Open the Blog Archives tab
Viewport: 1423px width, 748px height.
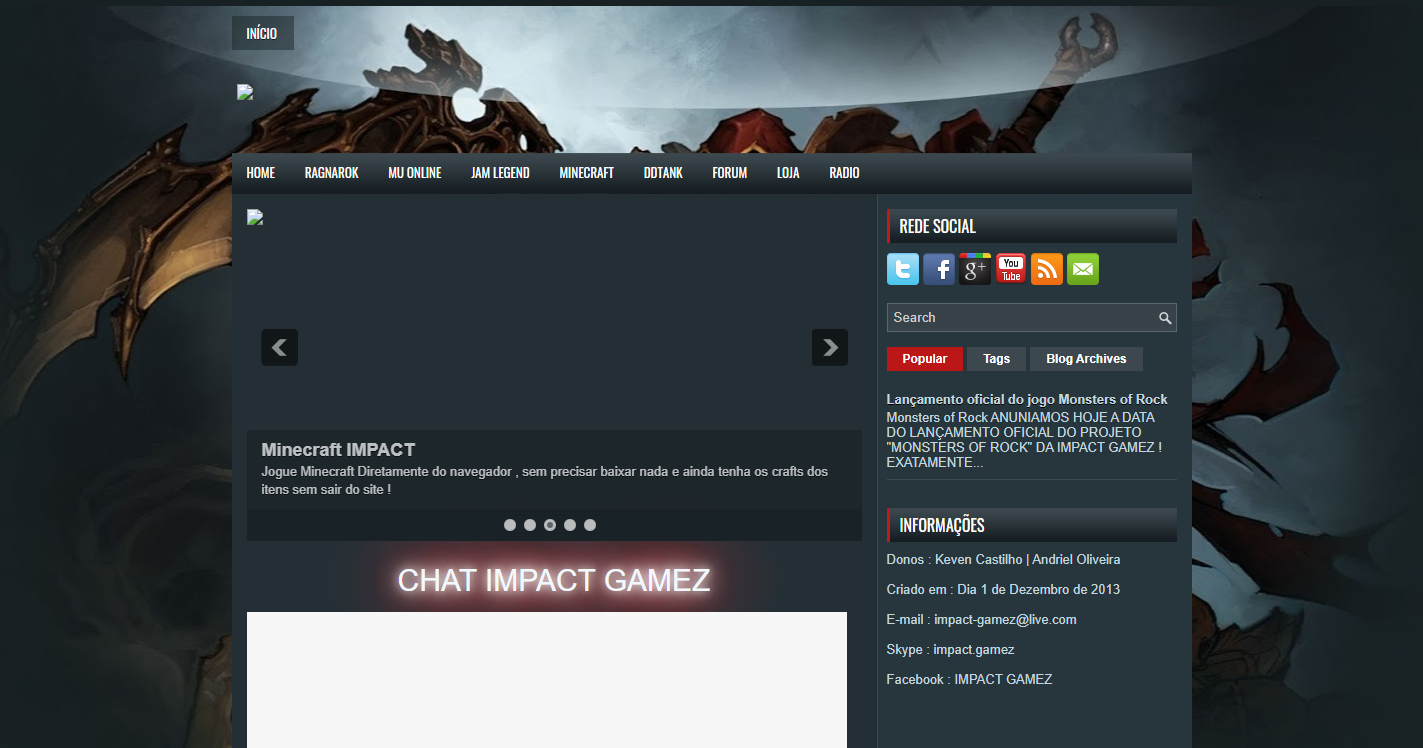tap(1086, 358)
